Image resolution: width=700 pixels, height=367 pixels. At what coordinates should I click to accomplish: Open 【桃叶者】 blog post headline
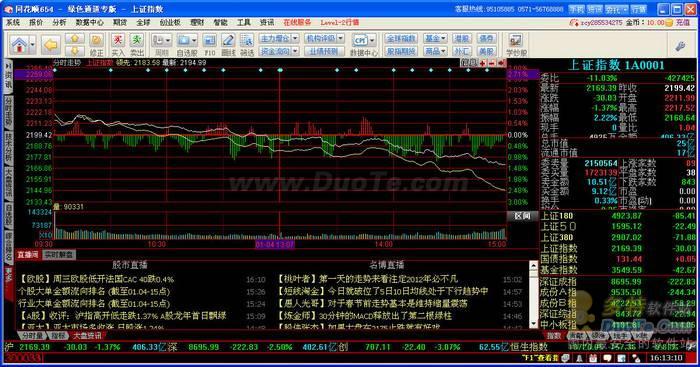click(367, 279)
